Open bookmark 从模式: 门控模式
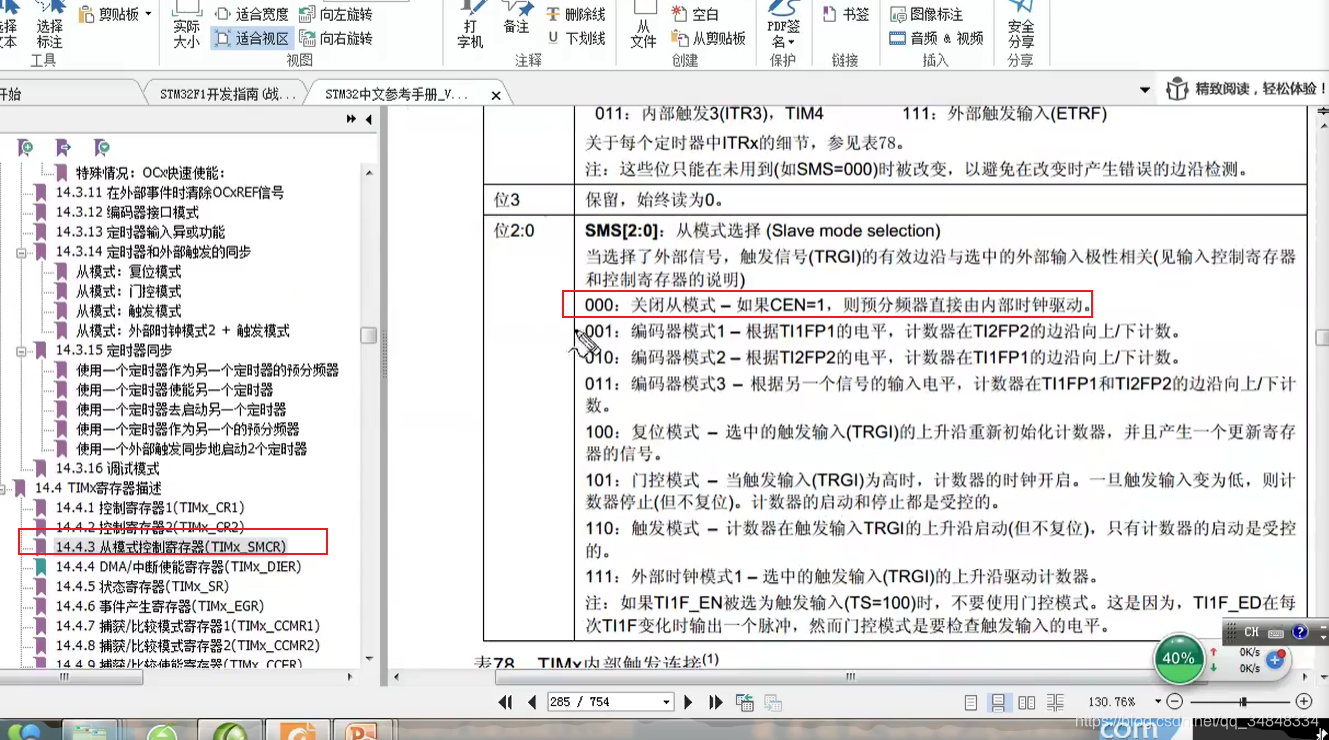 (129, 291)
